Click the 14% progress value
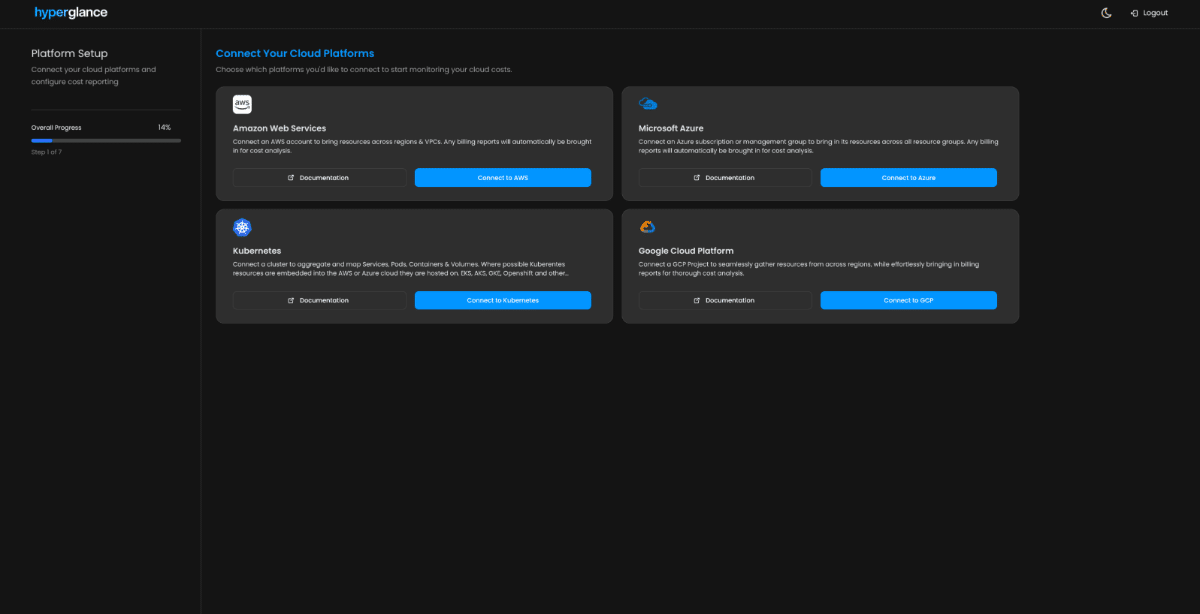 point(164,128)
